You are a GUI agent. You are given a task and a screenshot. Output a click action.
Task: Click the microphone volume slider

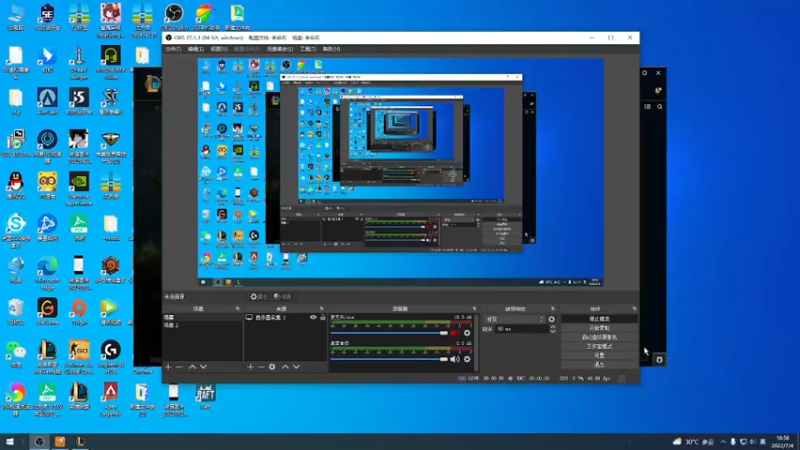(389, 333)
